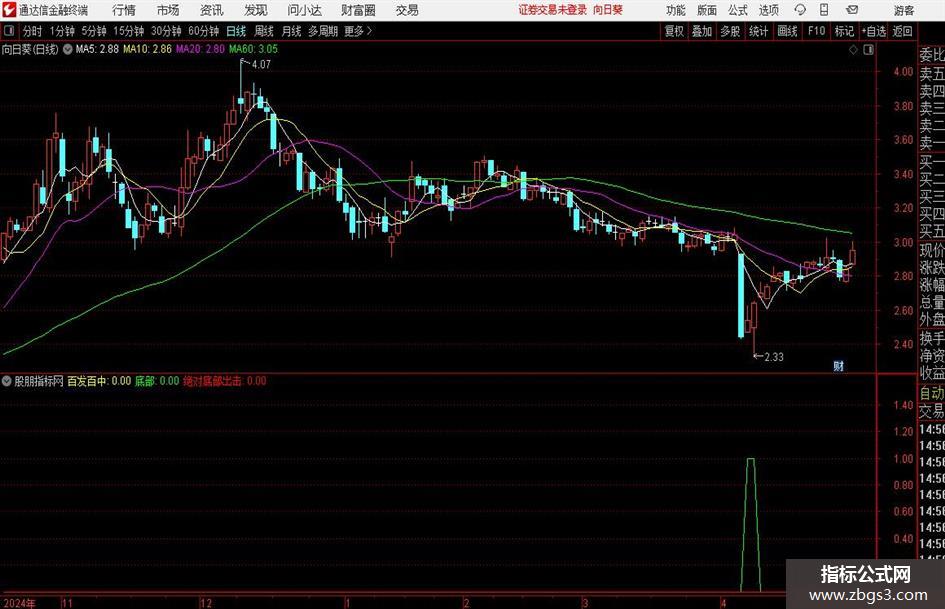945x609 pixels.
Task: Expand the dropdown arrow before 股朋指标网
Action: (x=7, y=381)
